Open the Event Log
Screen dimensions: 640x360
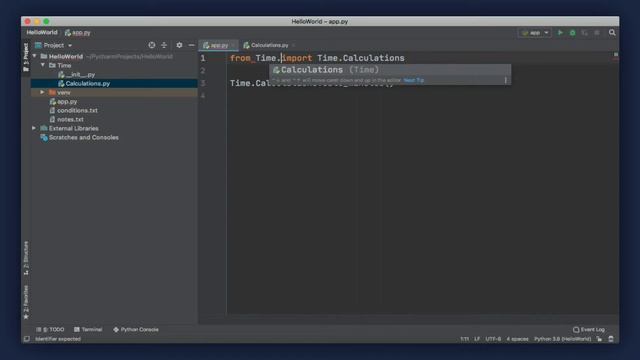pos(589,329)
